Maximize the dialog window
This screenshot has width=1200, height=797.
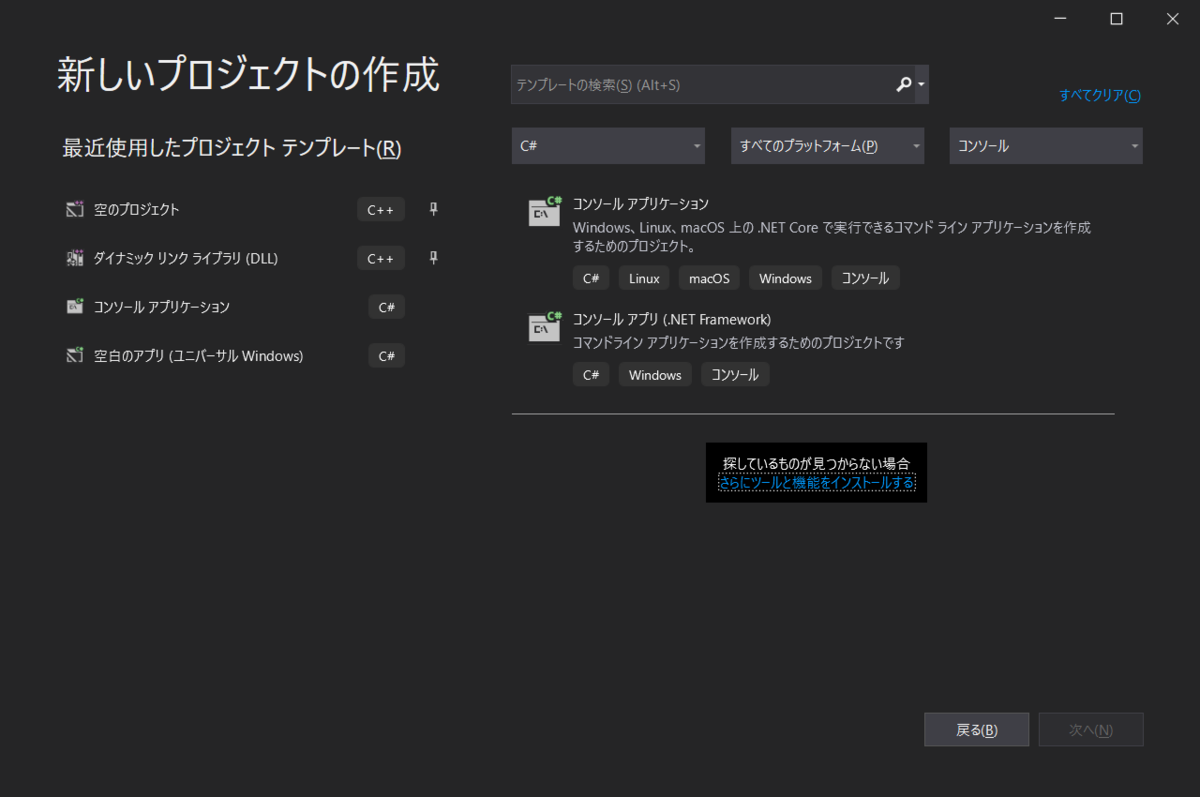[1117, 18]
